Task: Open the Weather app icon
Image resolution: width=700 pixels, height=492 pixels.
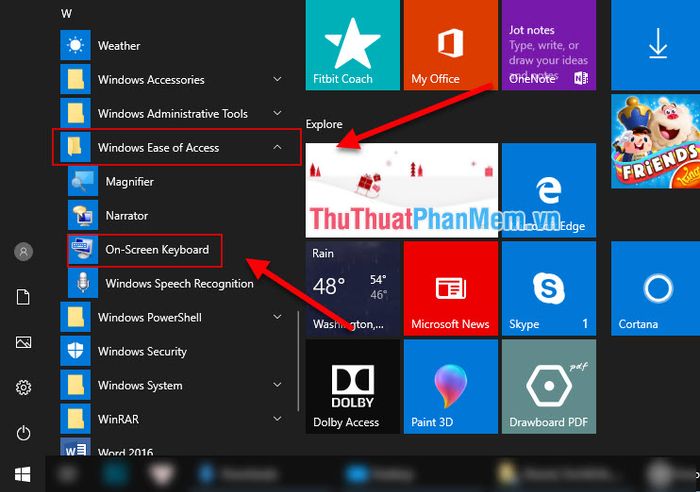Action: click(75, 45)
